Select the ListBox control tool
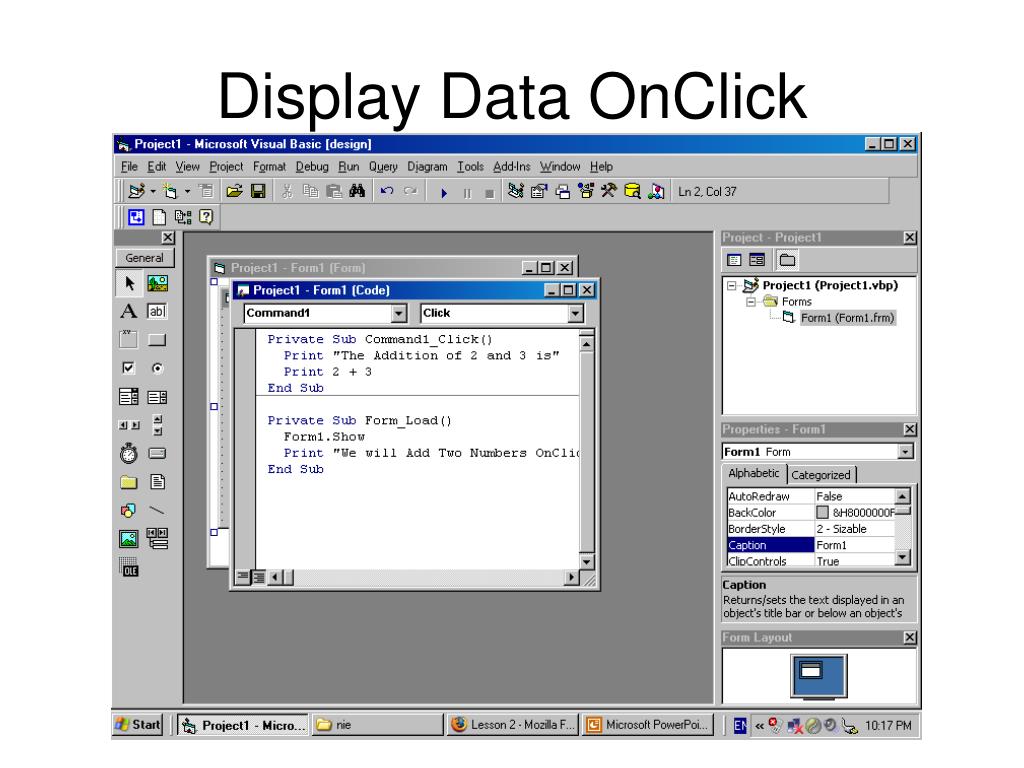Image resolution: width=1024 pixels, height=768 pixels. [x=157, y=396]
